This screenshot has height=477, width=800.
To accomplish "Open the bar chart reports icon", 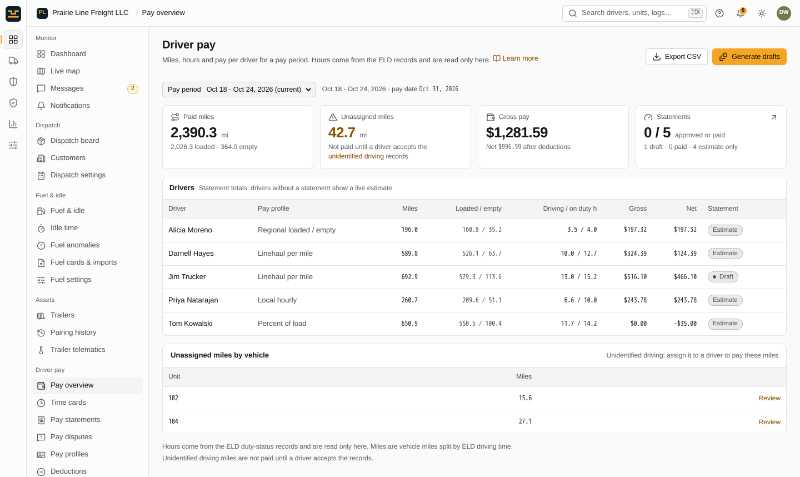I will pos(13,124).
